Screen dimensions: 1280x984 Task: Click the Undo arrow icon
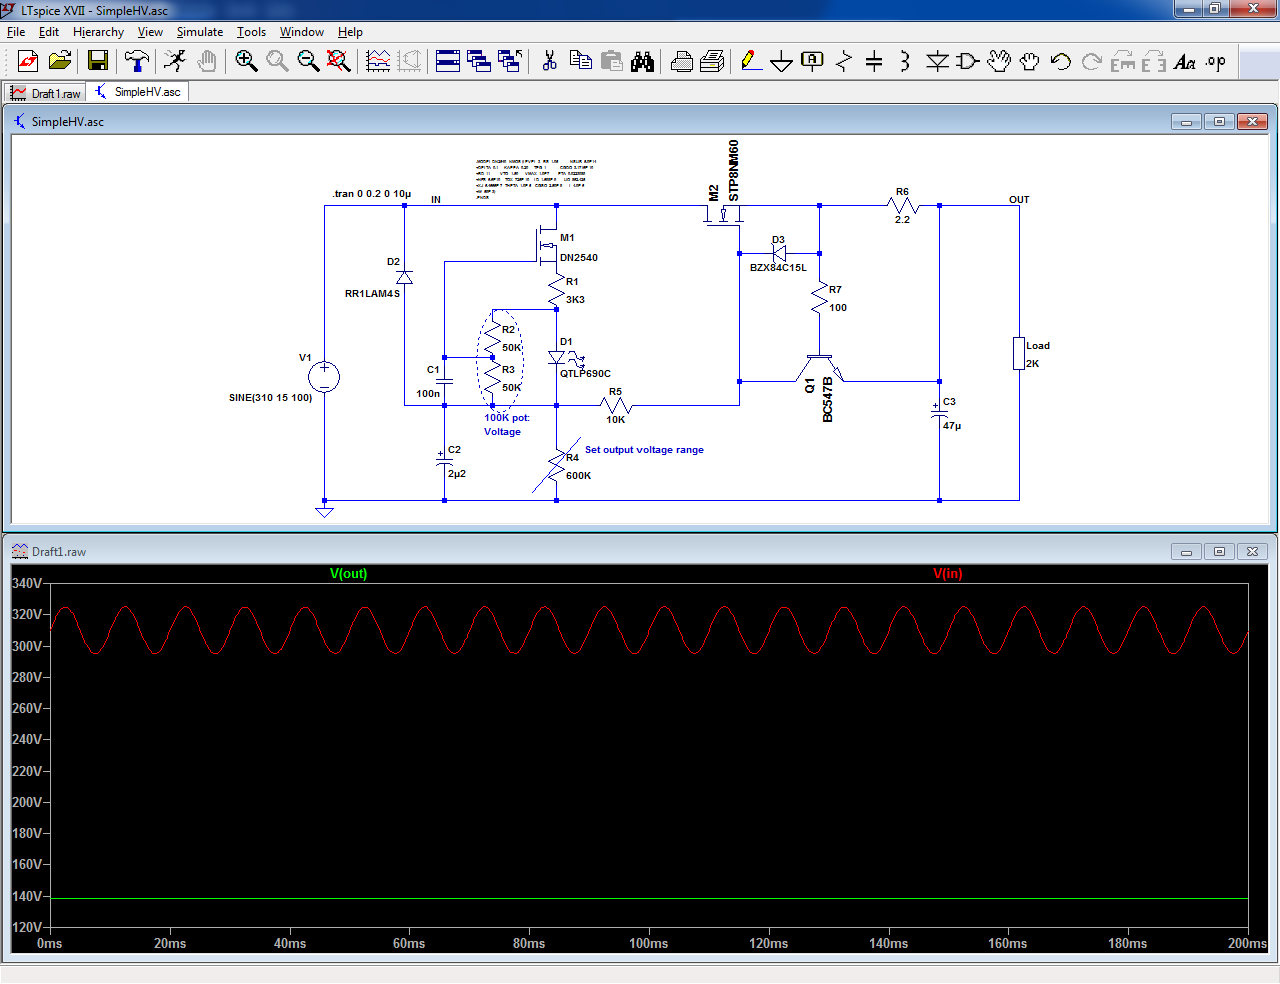click(1061, 61)
